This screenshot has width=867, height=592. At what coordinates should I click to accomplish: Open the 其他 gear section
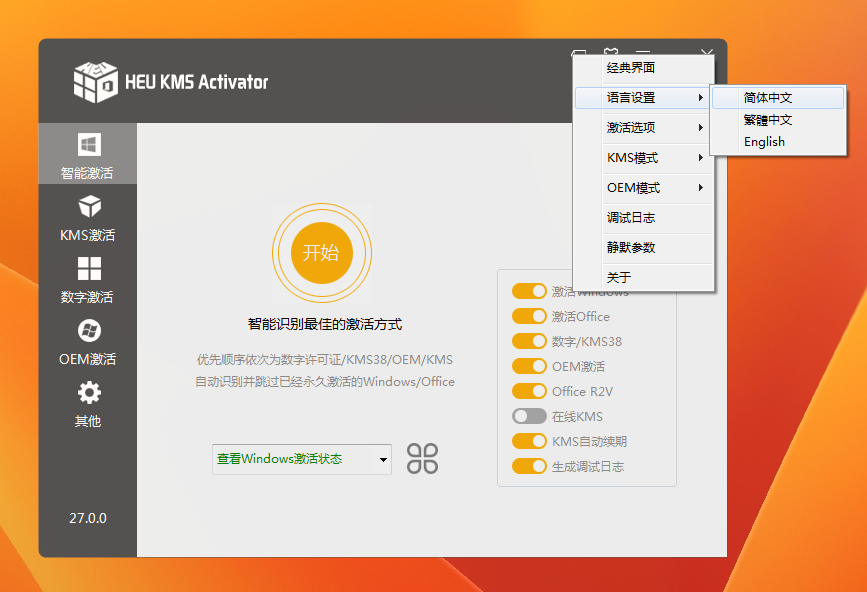(87, 404)
